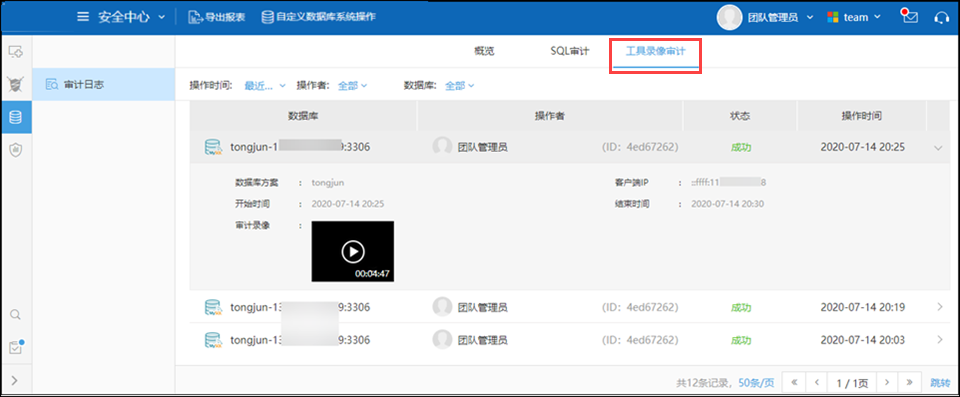The height and width of the screenshot is (397, 960).
Task: Expand the 操作时间 filter dropdown
Action: [265, 86]
